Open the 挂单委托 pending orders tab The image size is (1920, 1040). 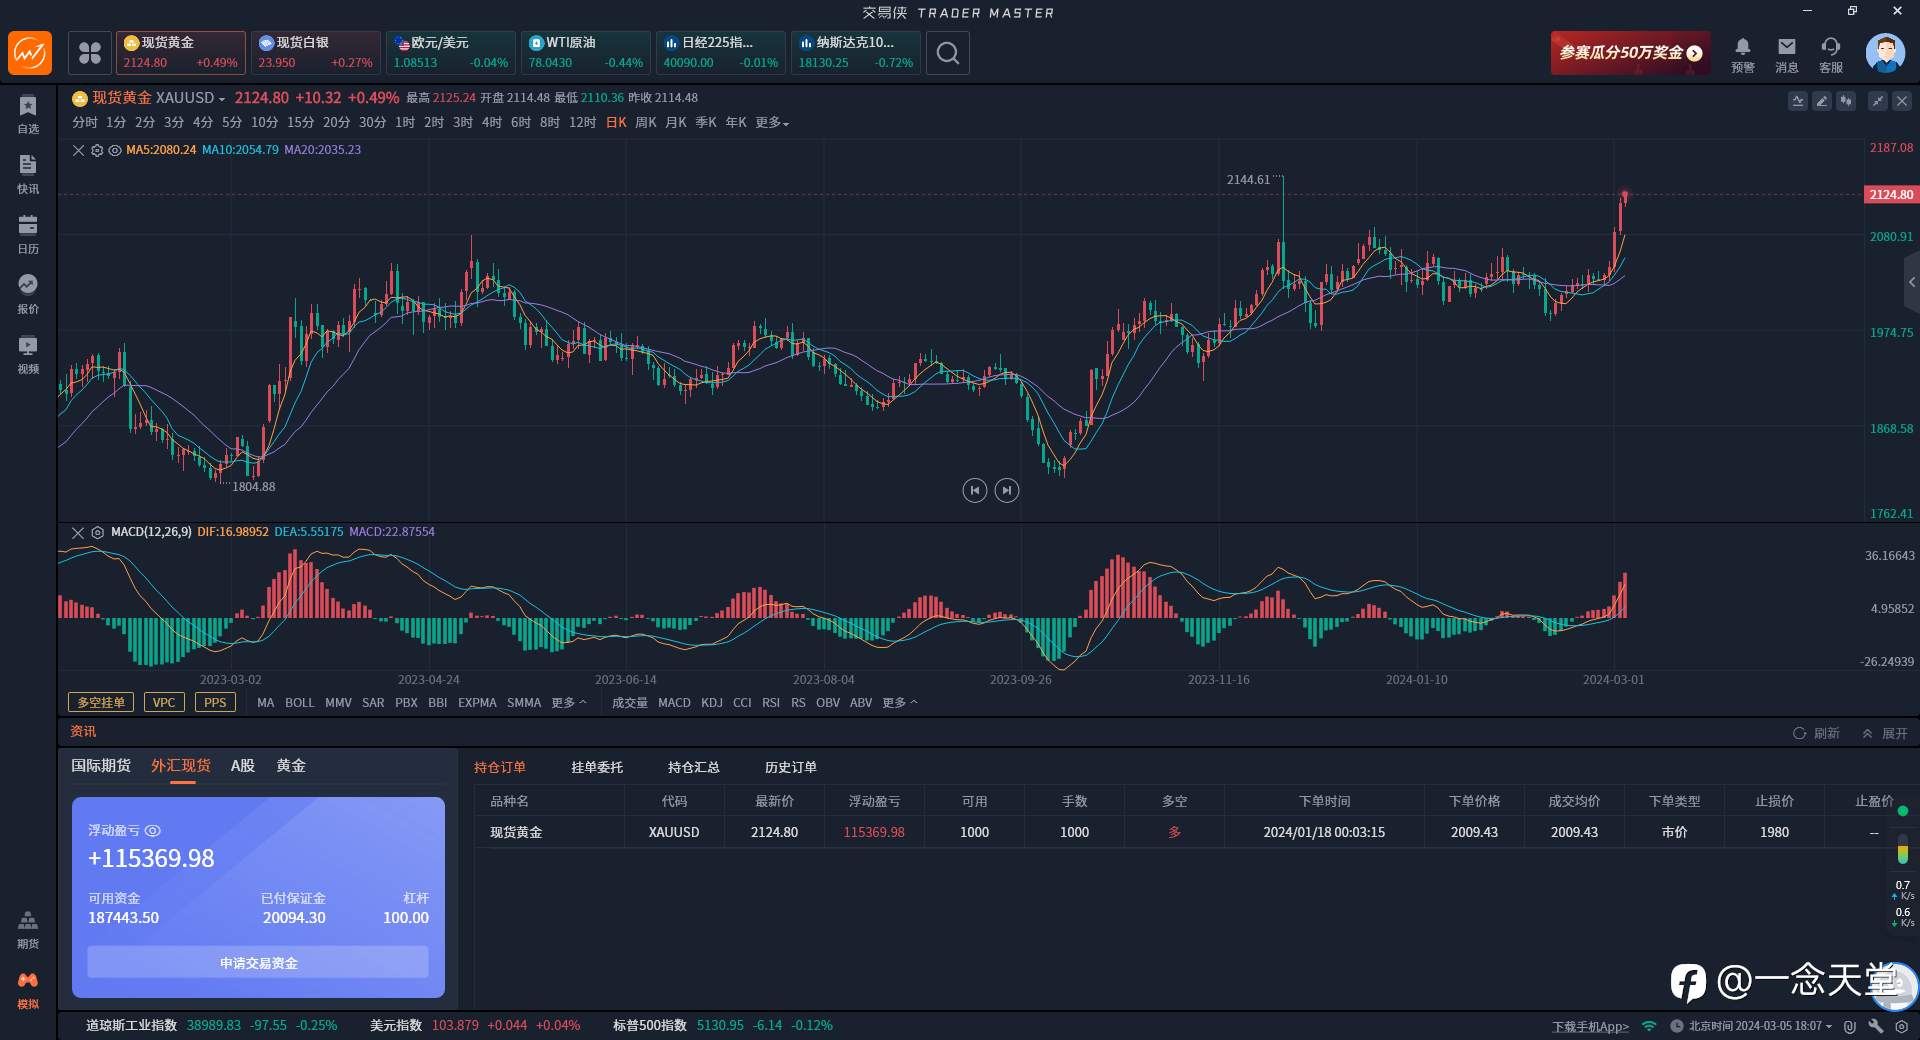(597, 767)
